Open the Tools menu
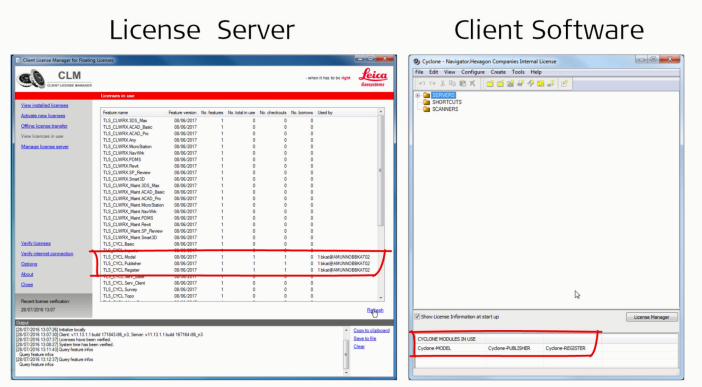 [518, 72]
